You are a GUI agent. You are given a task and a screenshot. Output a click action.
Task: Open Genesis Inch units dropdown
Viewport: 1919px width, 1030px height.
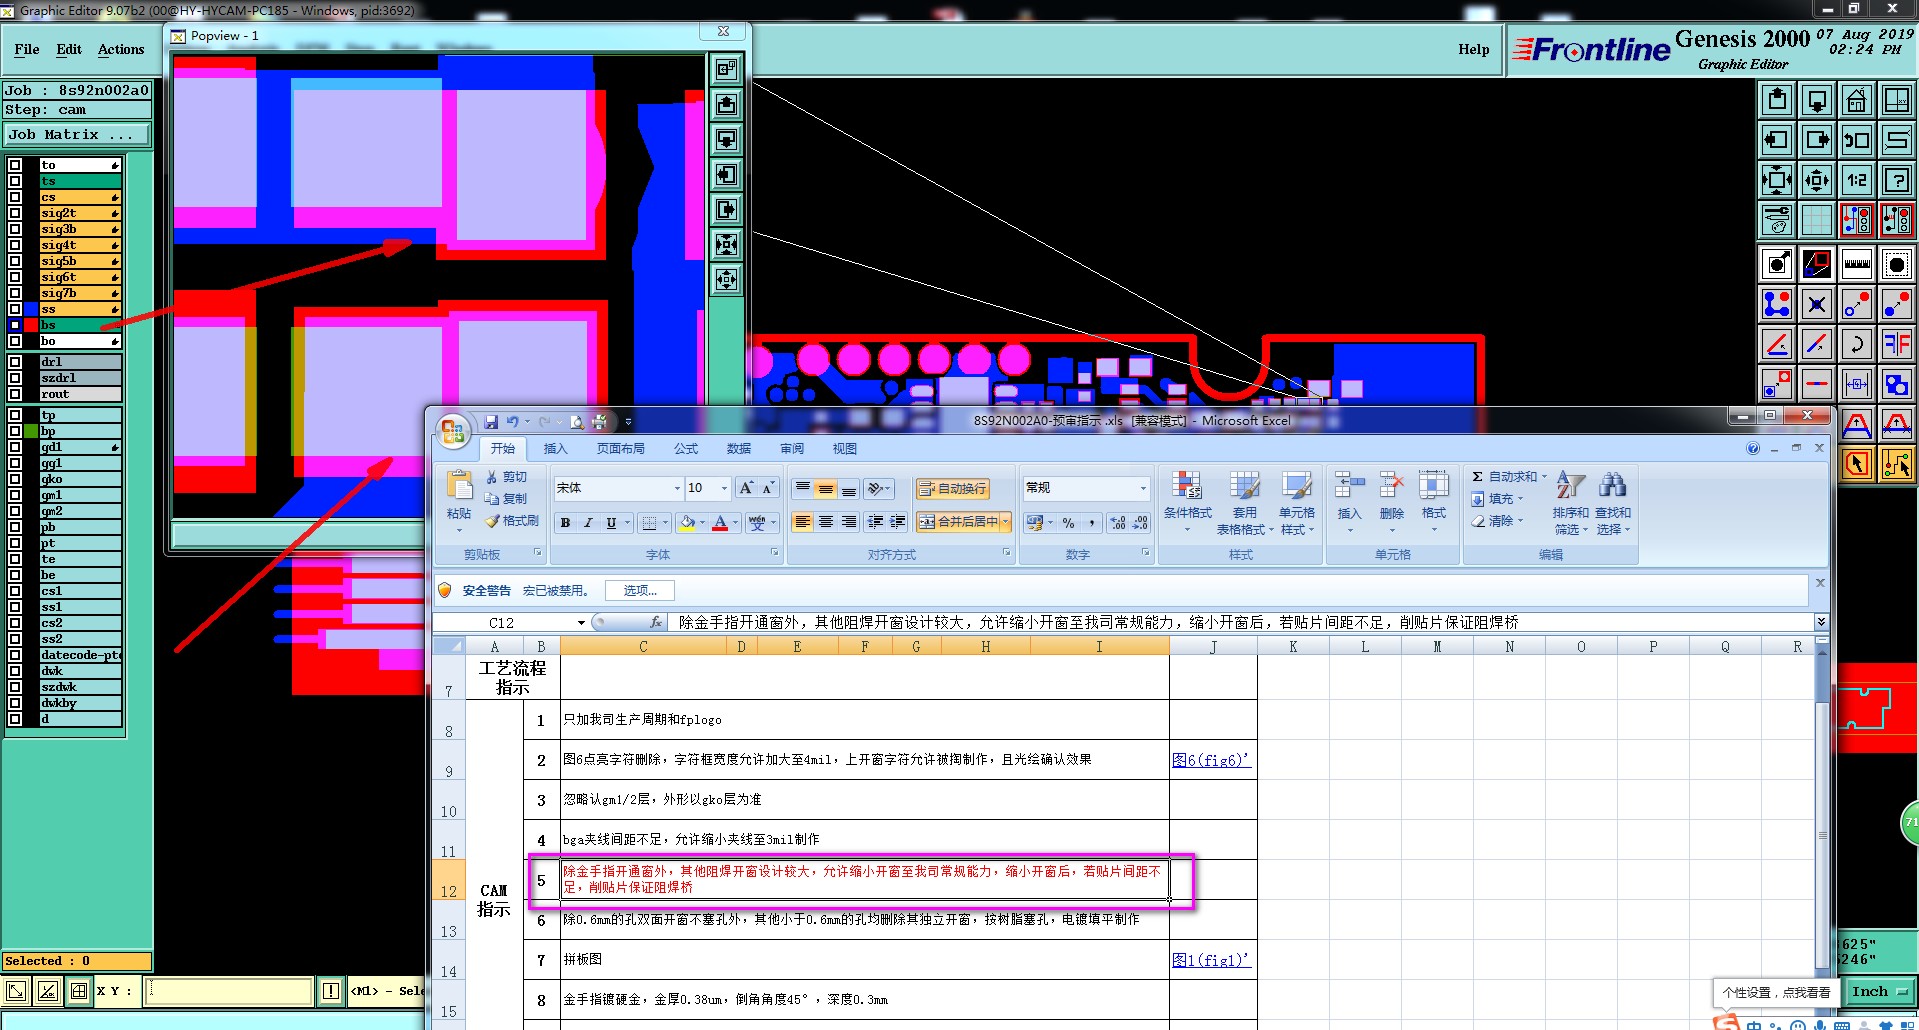click(x=1880, y=992)
